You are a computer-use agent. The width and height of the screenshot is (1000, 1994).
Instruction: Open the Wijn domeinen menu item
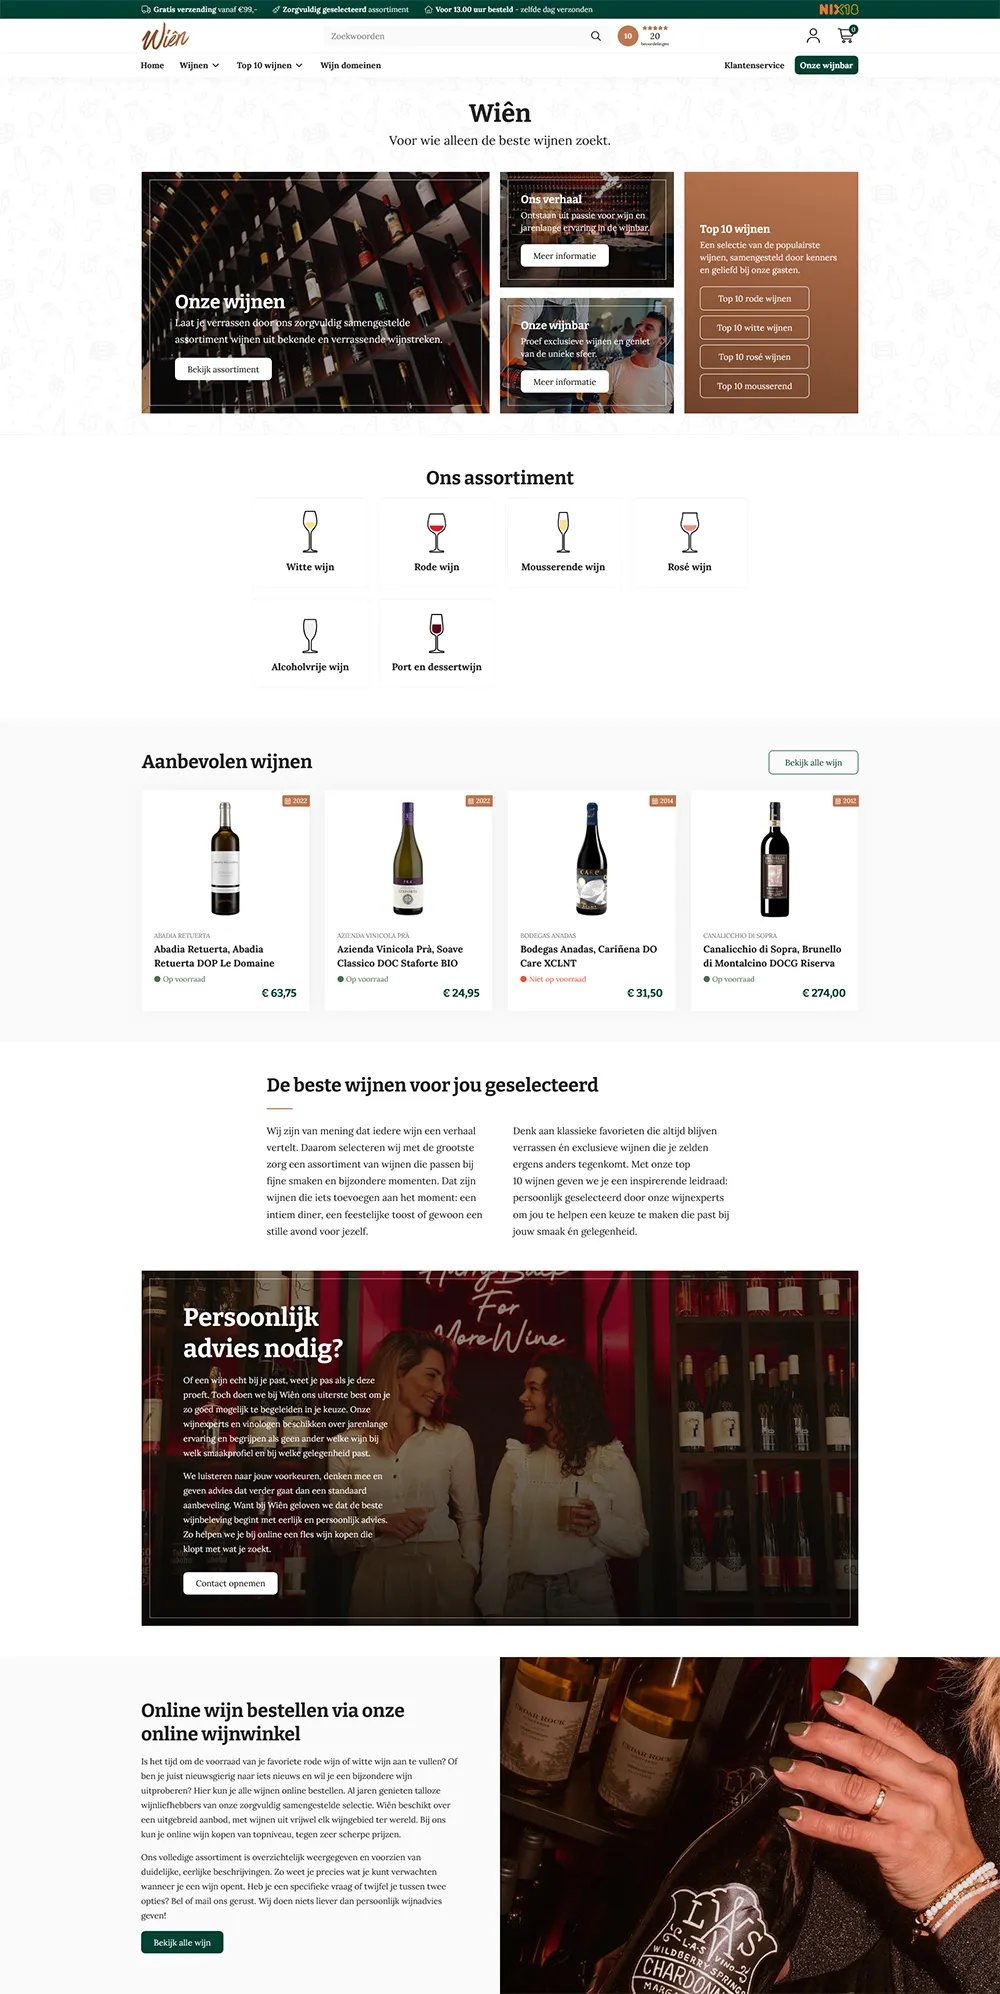(350, 66)
